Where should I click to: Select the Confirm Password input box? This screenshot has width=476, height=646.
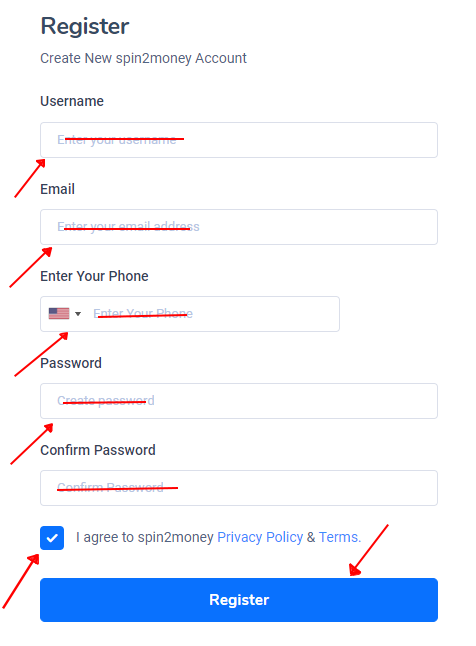(x=239, y=488)
